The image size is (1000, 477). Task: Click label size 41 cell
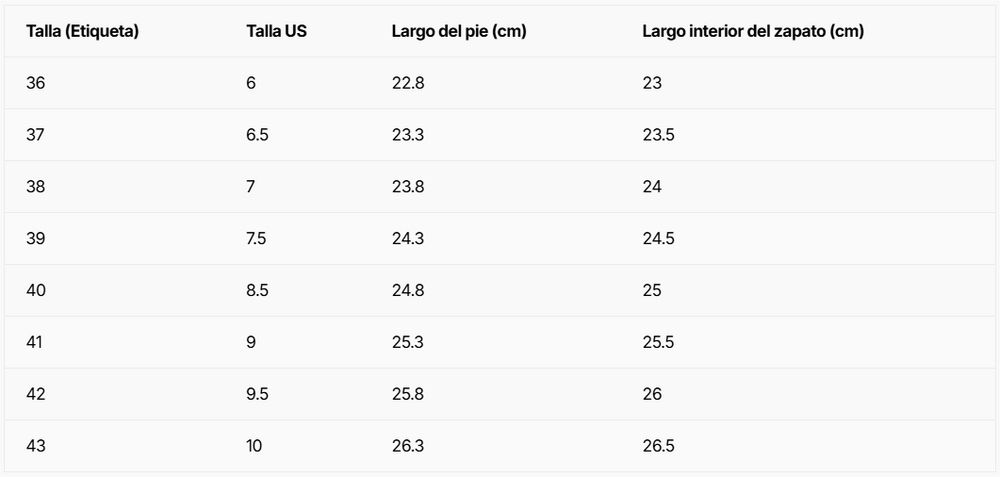(36, 342)
